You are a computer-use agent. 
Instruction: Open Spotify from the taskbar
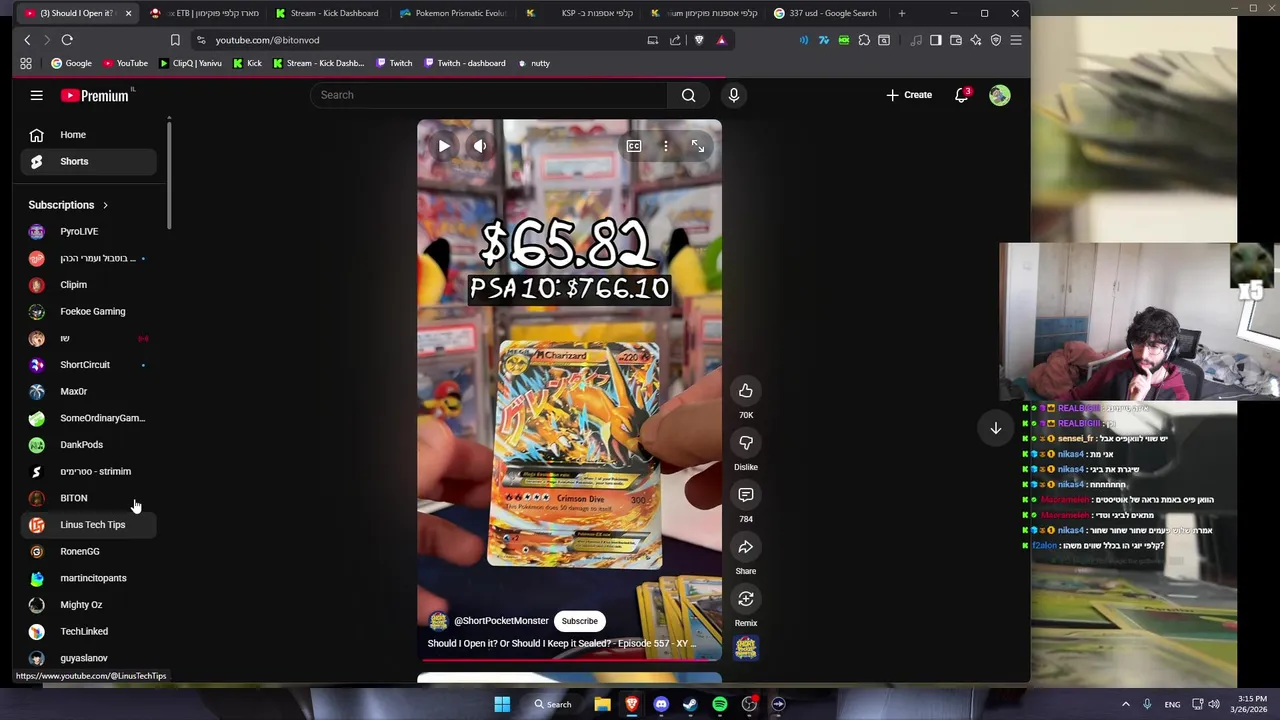tap(720, 704)
